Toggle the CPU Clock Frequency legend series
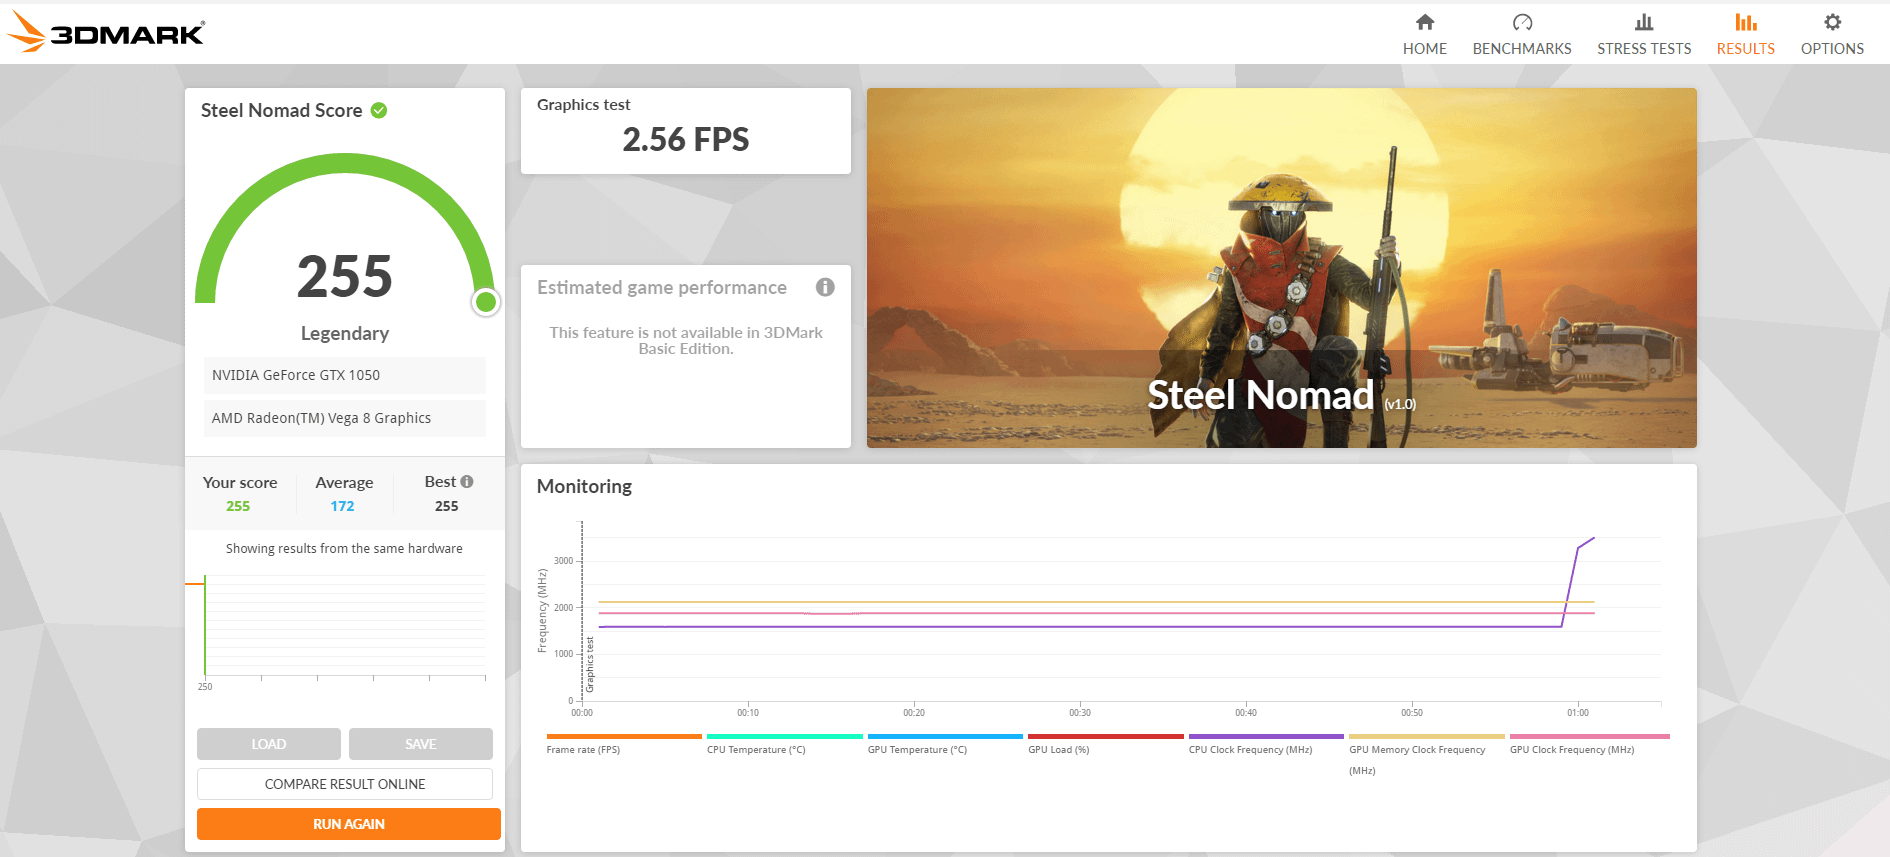Viewport: 1890px width, 857px height. coord(1266,744)
